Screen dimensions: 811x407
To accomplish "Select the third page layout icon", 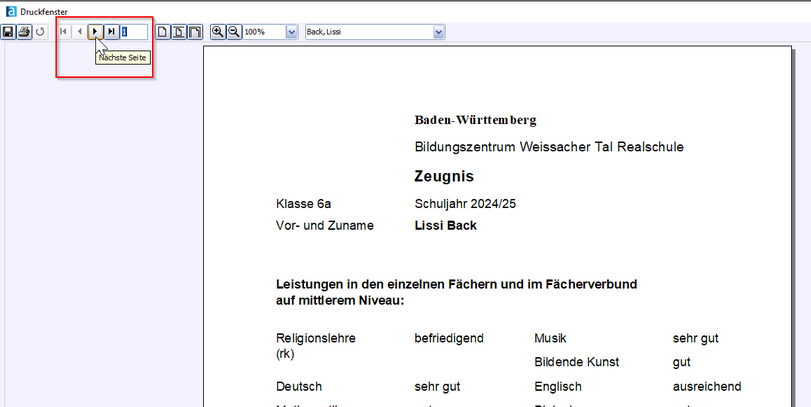I will [194, 32].
